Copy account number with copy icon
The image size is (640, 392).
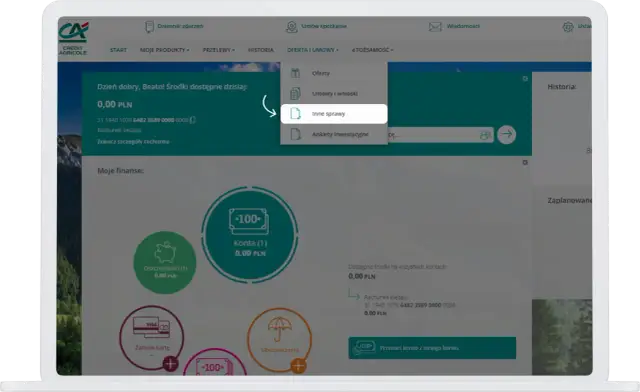pyautogui.click(x=193, y=120)
